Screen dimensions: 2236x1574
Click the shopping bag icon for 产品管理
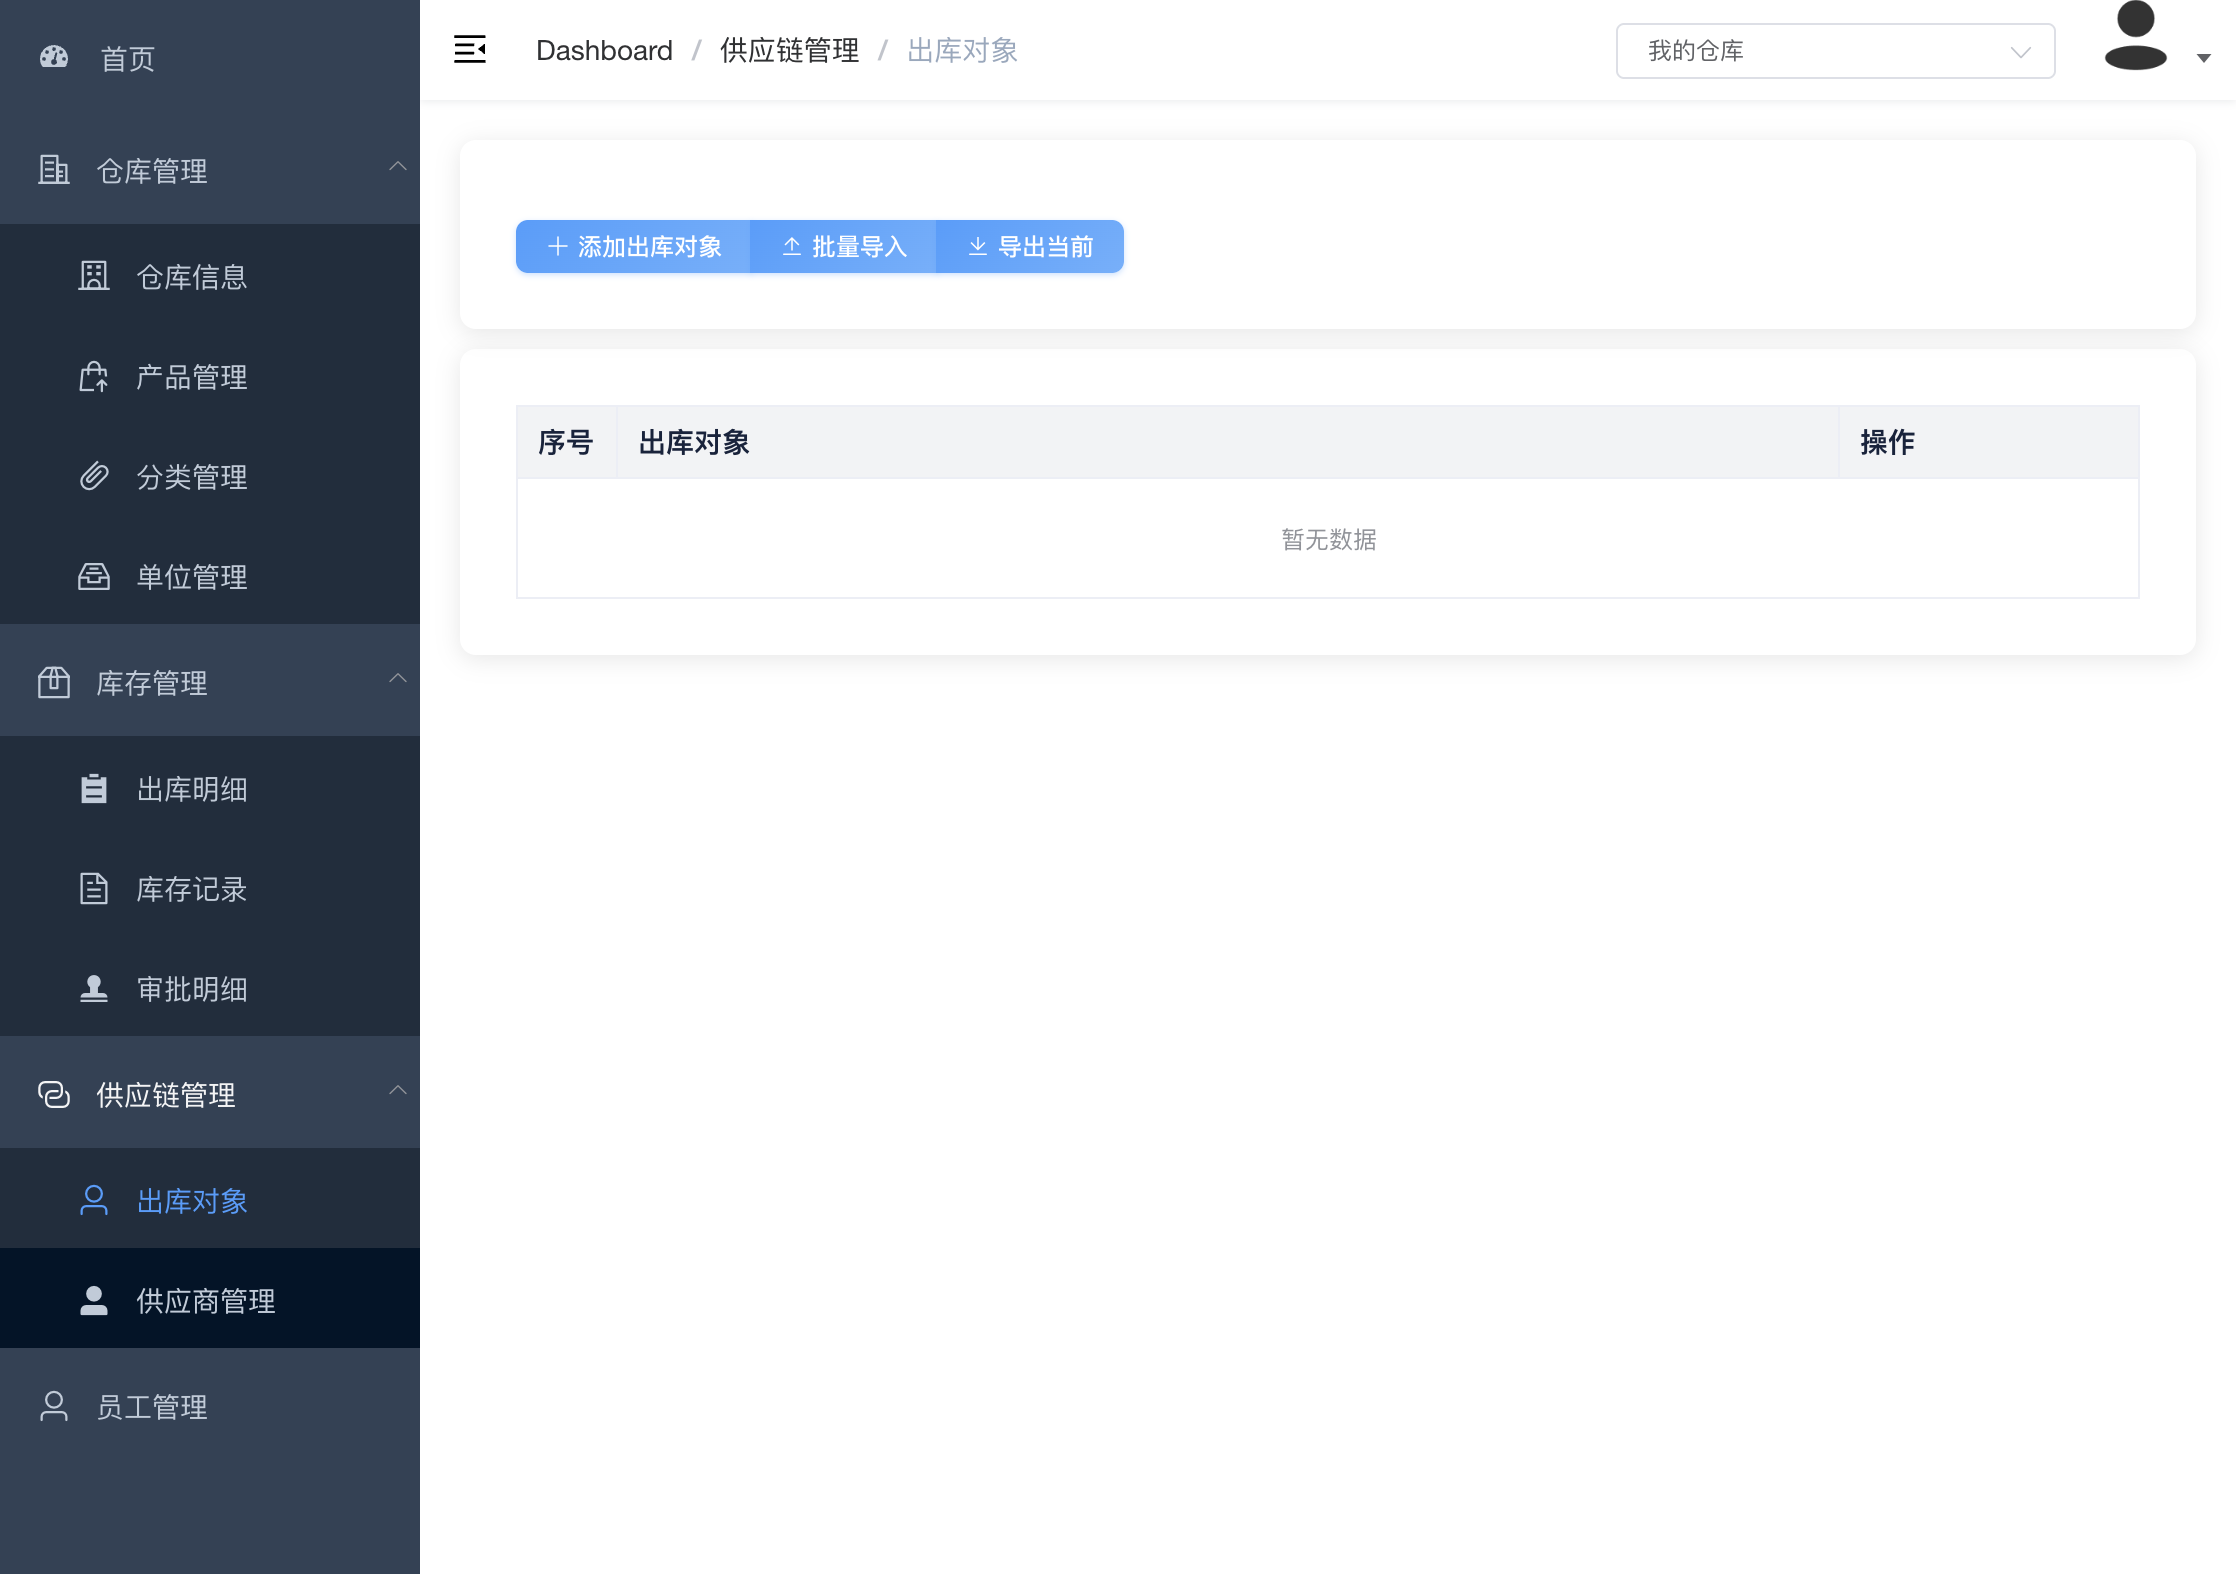[94, 377]
